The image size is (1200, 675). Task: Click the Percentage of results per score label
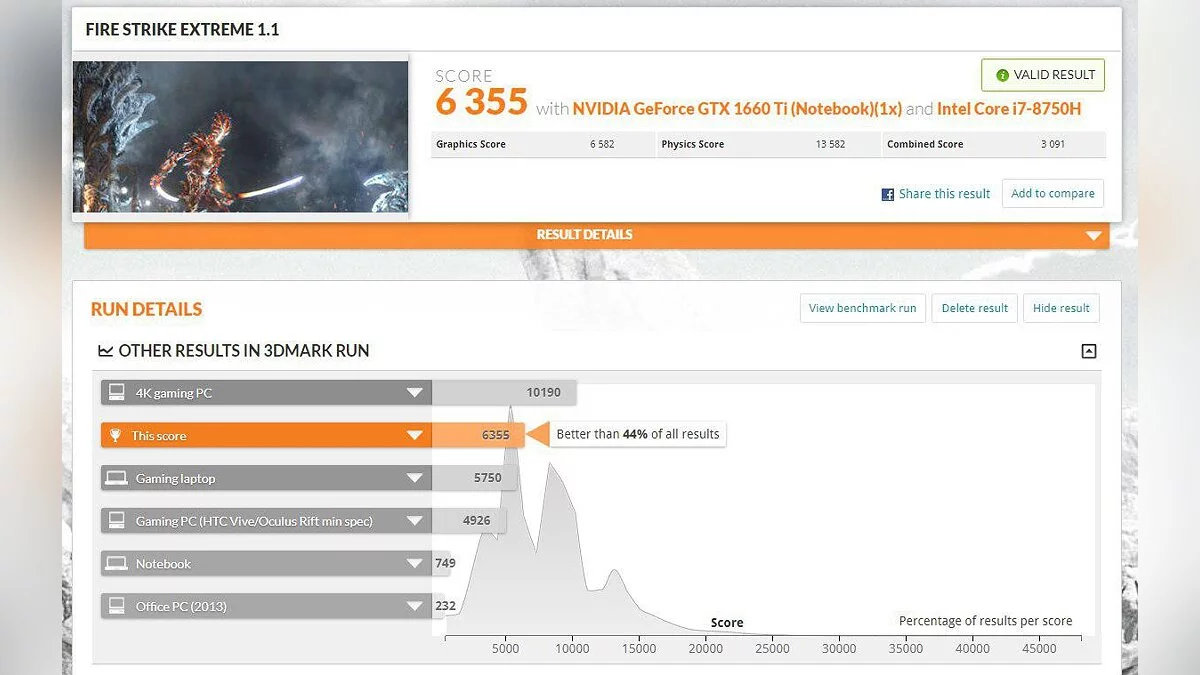click(x=985, y=621)
